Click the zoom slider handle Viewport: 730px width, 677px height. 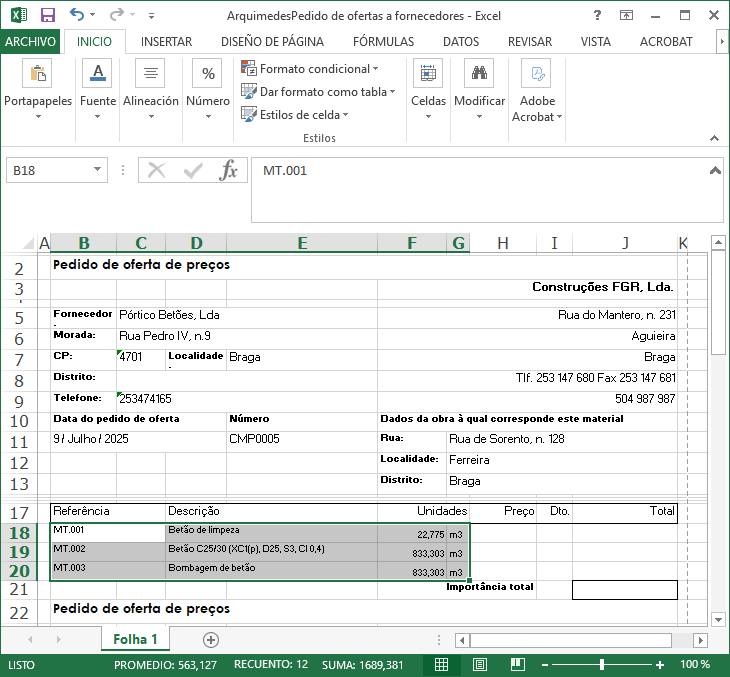click(x=602, y=664)
